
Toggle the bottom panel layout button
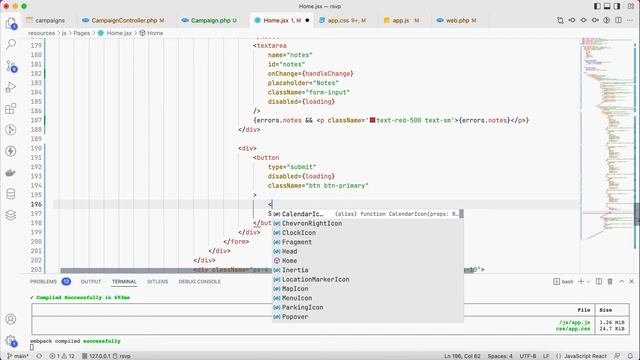(x=607, y=6)
